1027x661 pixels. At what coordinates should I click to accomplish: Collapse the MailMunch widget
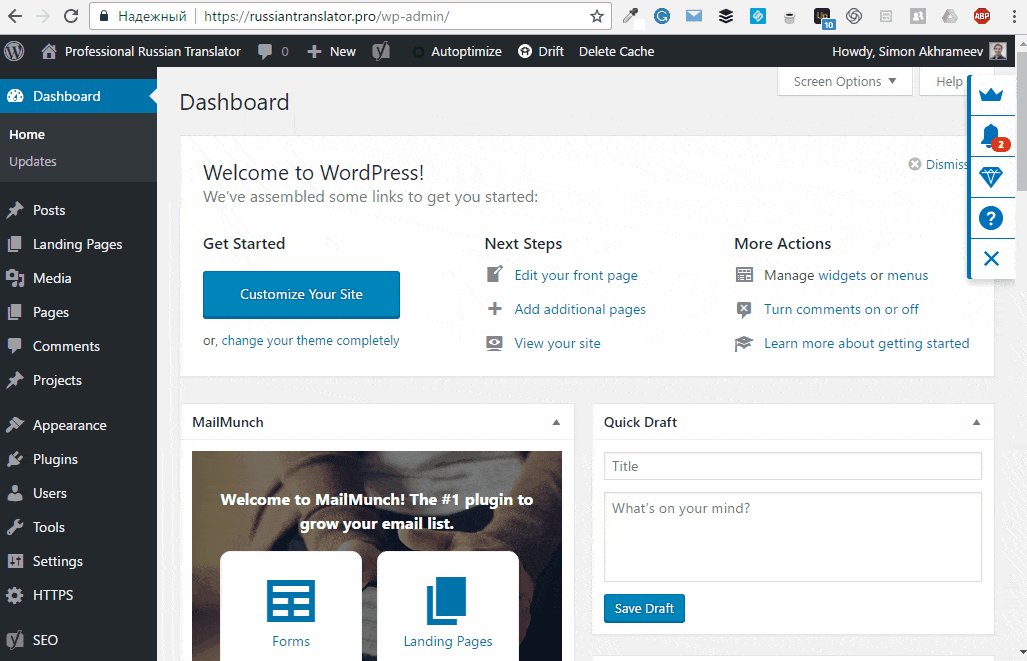click(x=556, y=423)
